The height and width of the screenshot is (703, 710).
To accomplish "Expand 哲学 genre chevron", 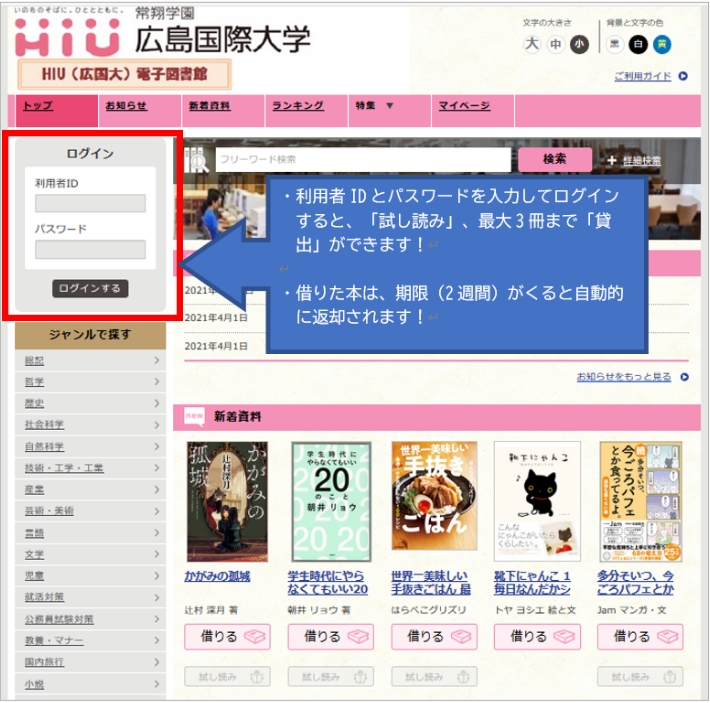I will [x=157, y=382].
